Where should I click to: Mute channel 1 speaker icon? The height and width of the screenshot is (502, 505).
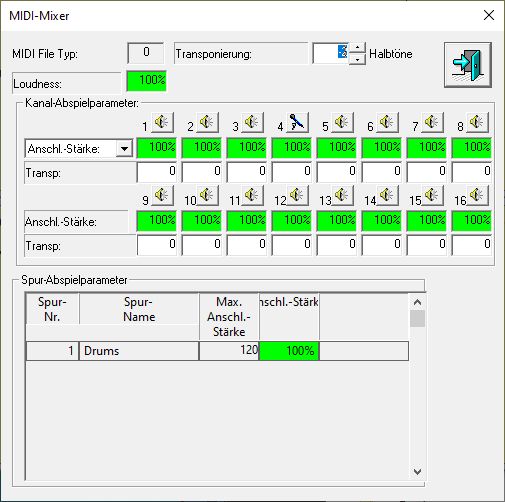[x=162, y=122]
